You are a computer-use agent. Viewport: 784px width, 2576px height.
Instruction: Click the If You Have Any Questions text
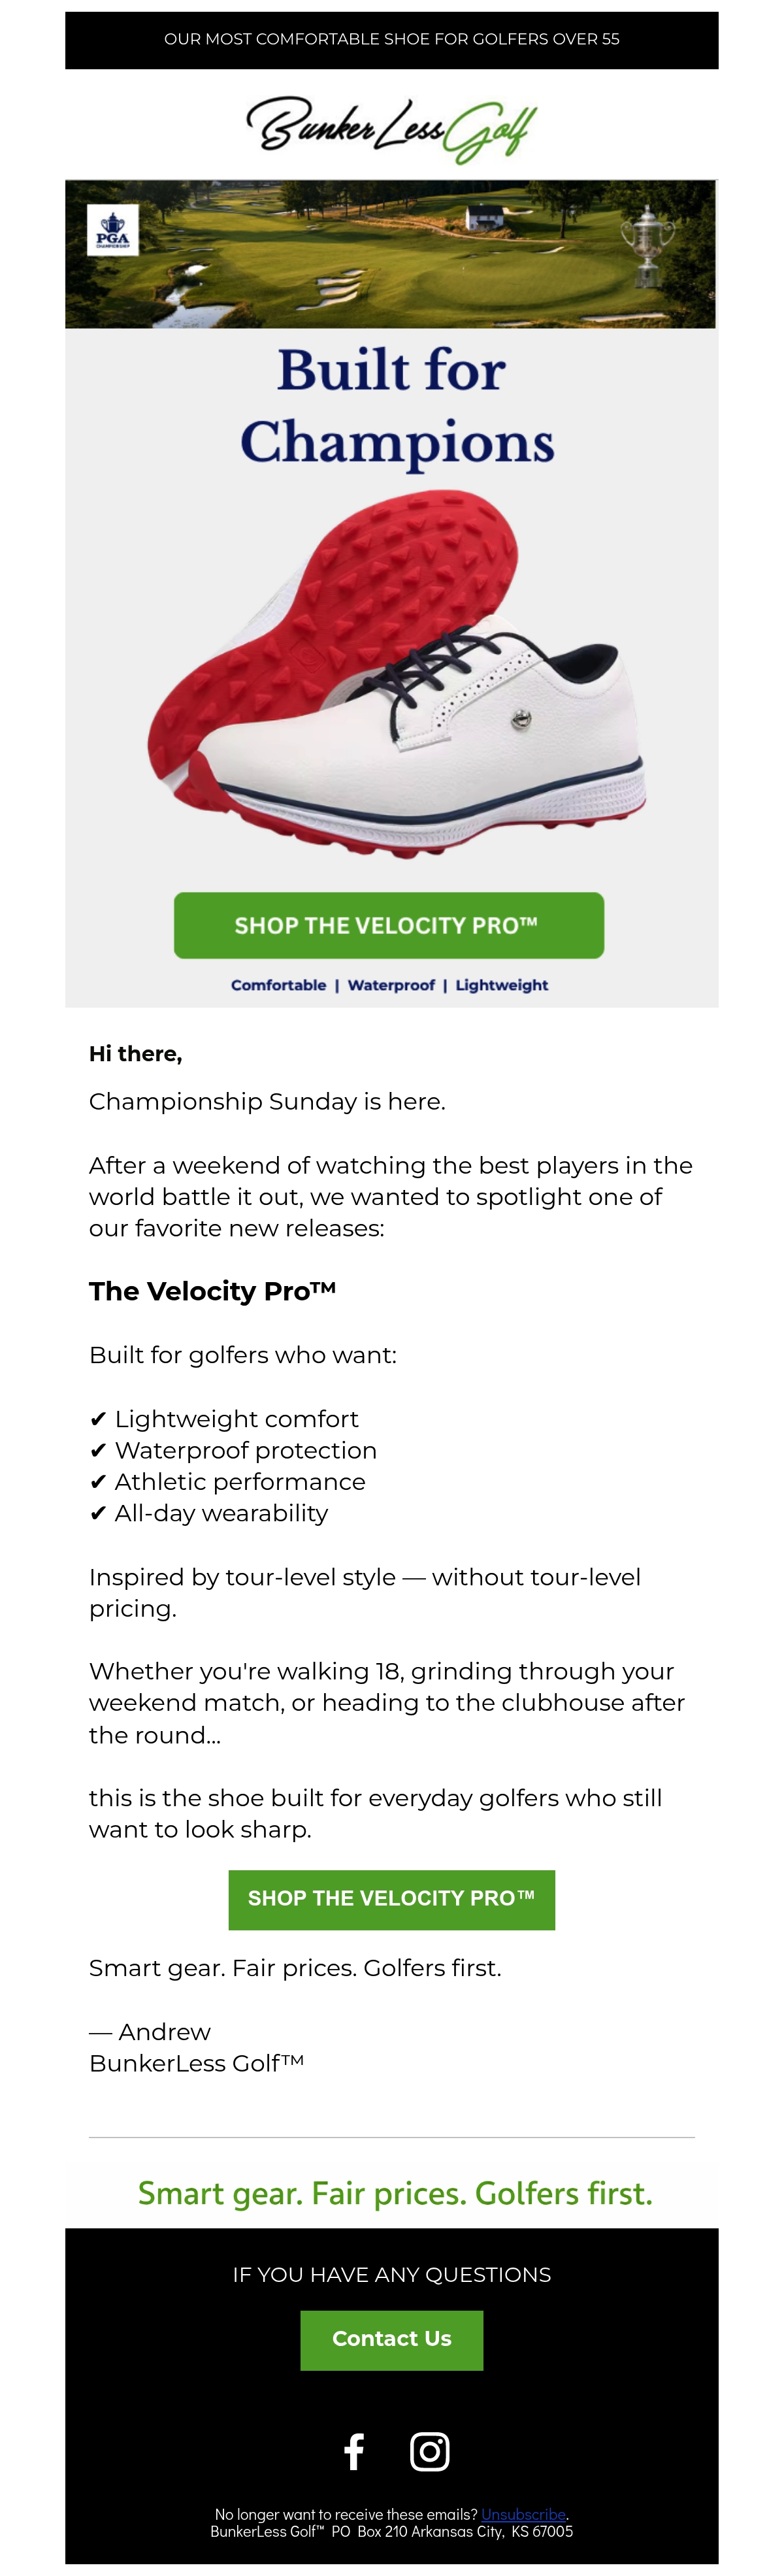pyautogui.click(x=392, y=2274)
